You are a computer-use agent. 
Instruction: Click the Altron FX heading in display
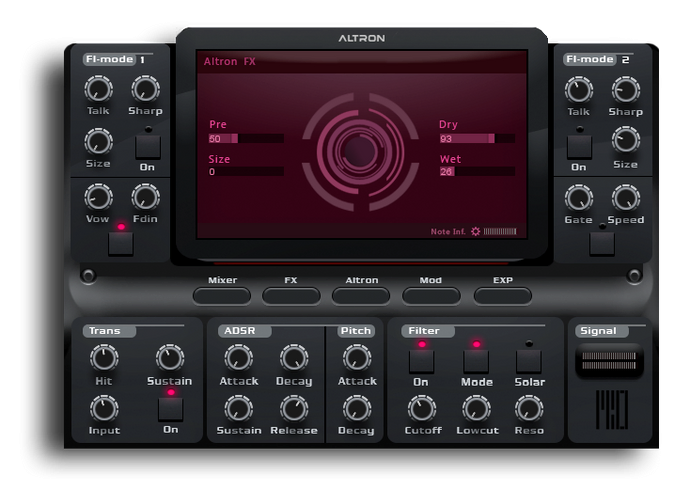point(230,62)
